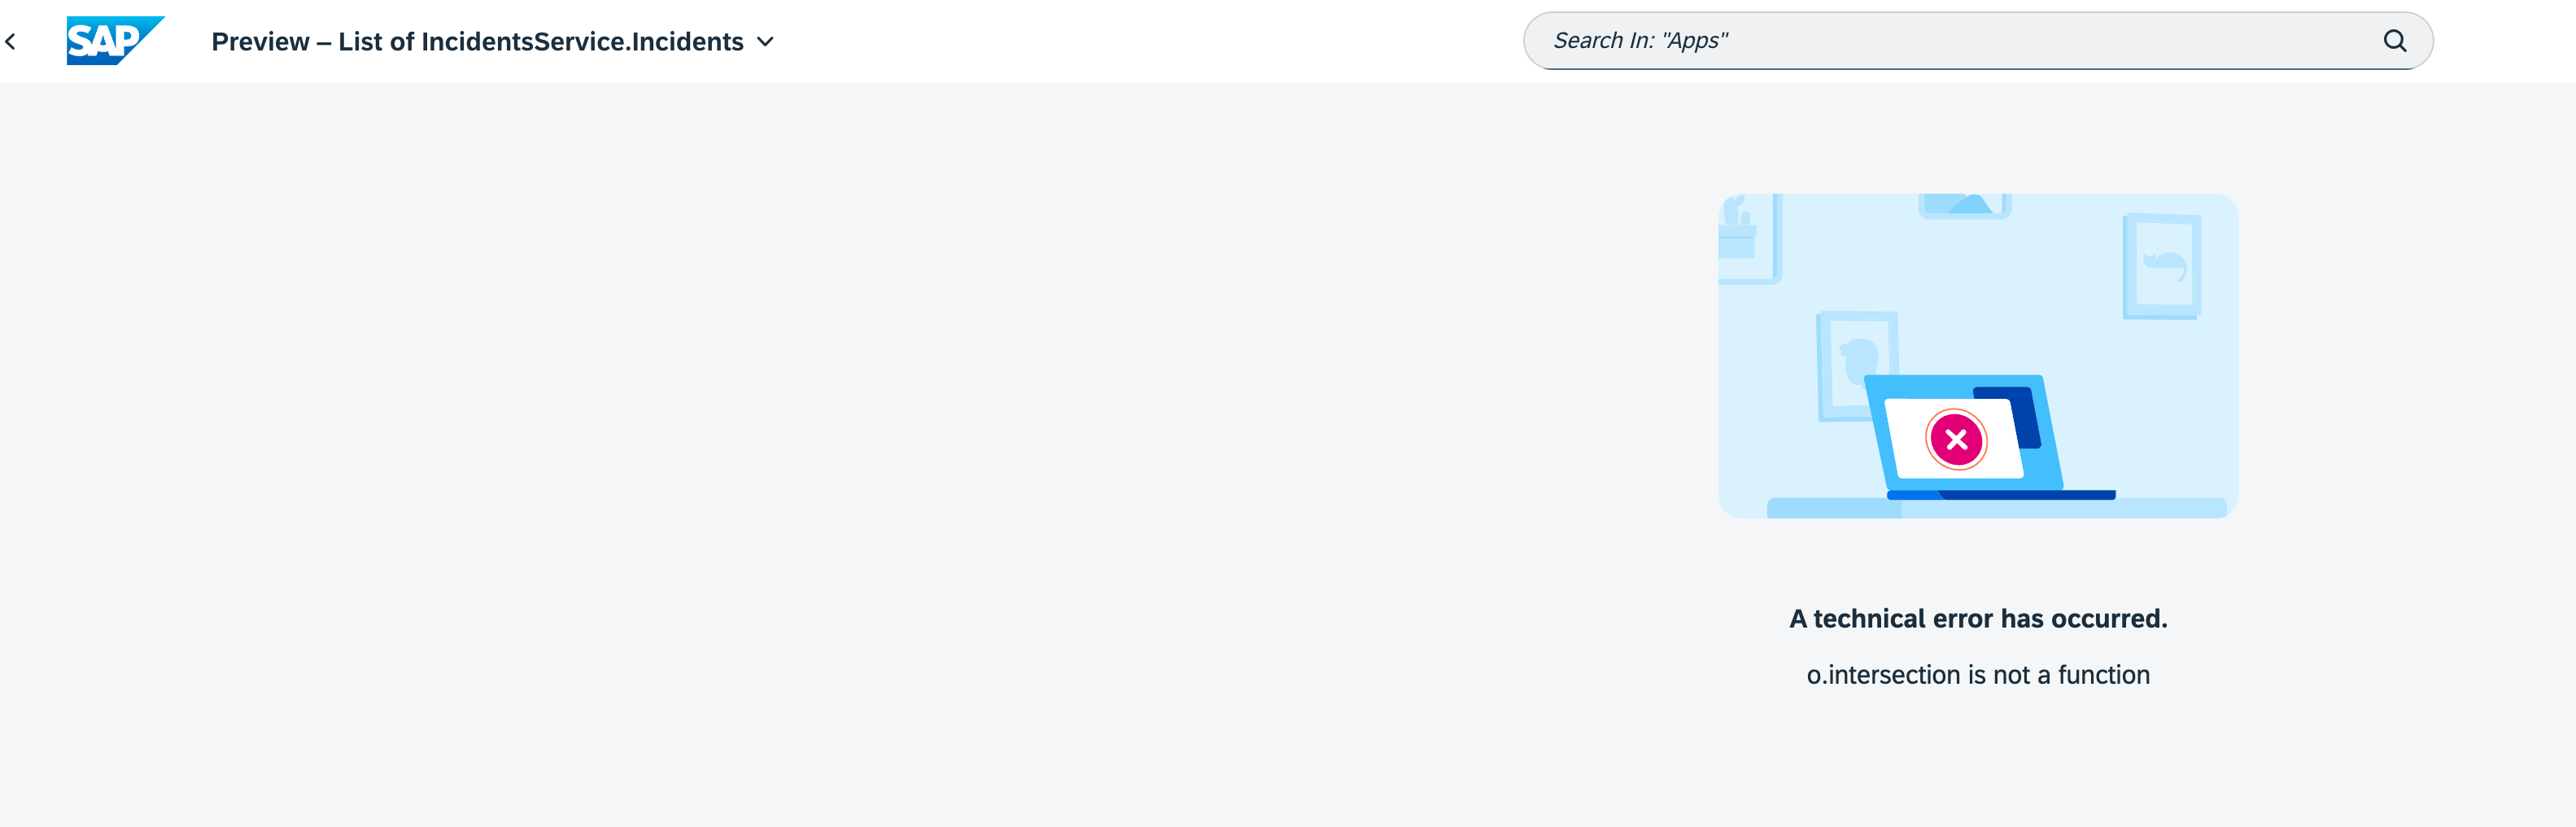2576x827 pixels.
Task: Click the SAP brand mark in the header
Action: 115,40
